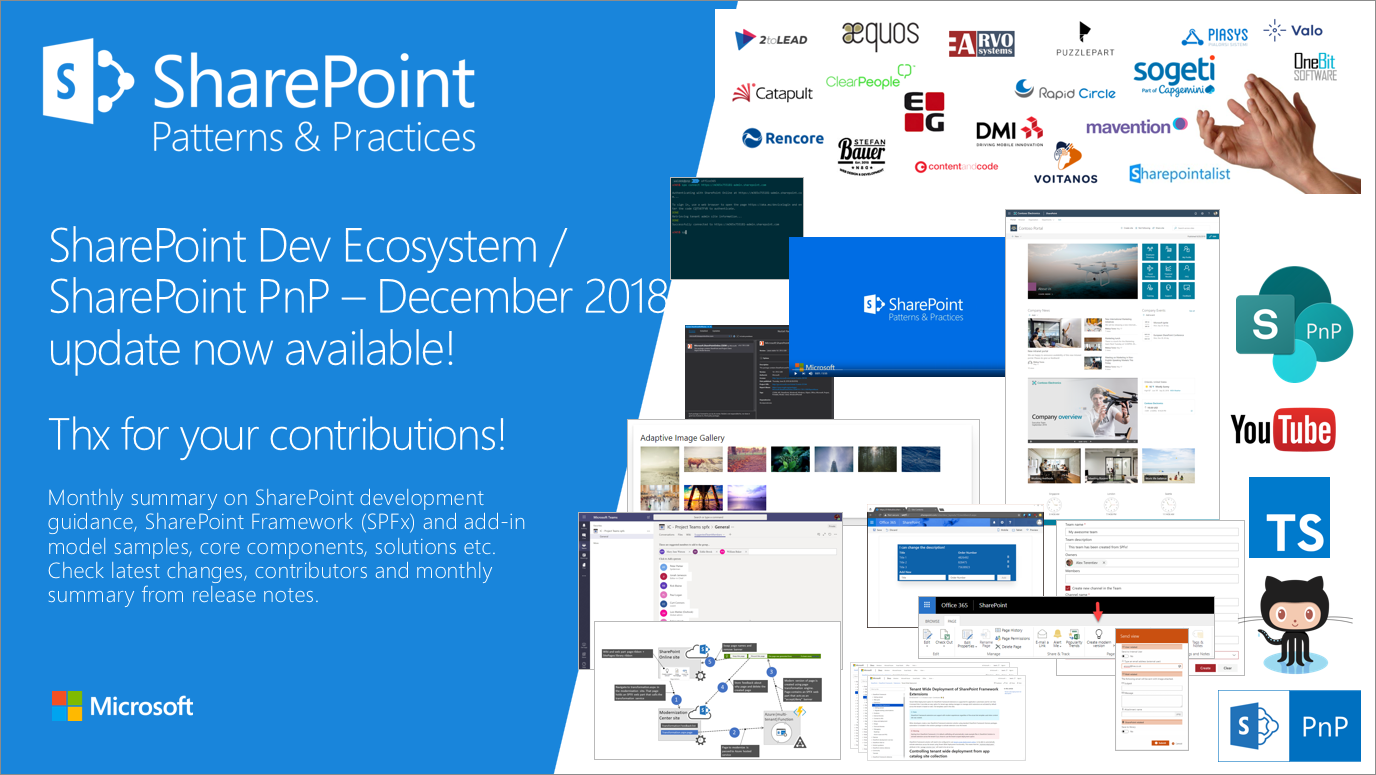Open the YouTube logo
The image size is (1376, 775).
coord(1284,428)
